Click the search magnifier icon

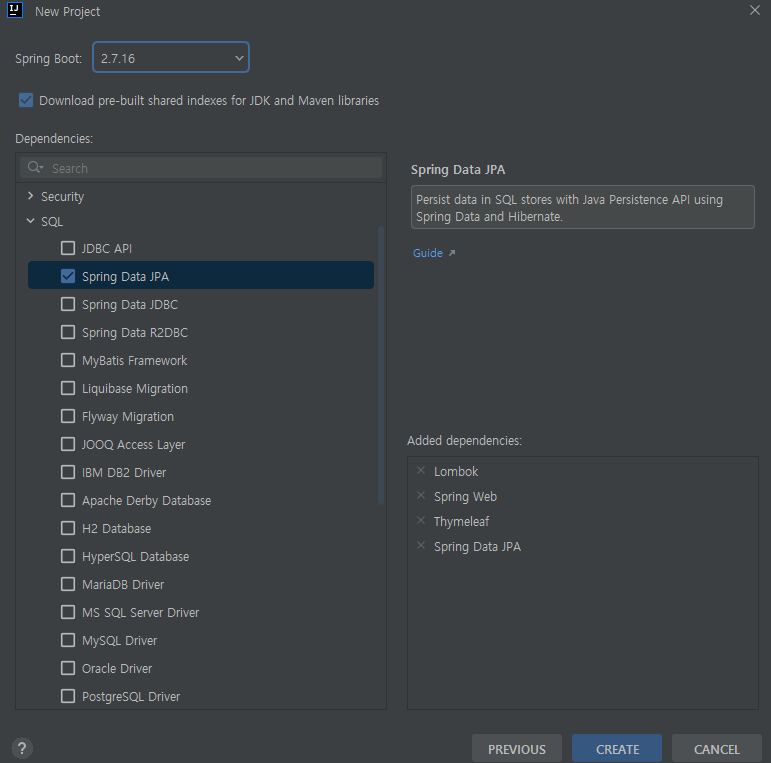[x=35, y=168]
